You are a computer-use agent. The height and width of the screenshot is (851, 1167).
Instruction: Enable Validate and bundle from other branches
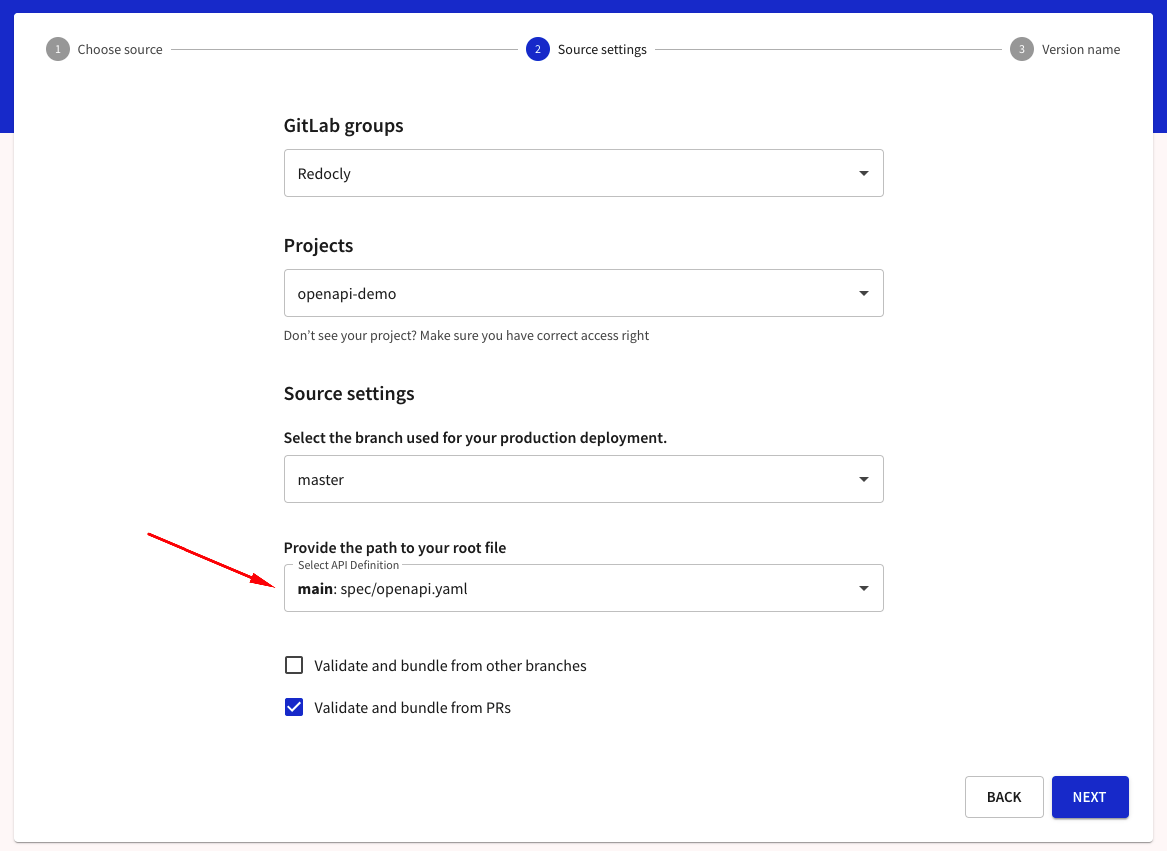coord(294,665)
